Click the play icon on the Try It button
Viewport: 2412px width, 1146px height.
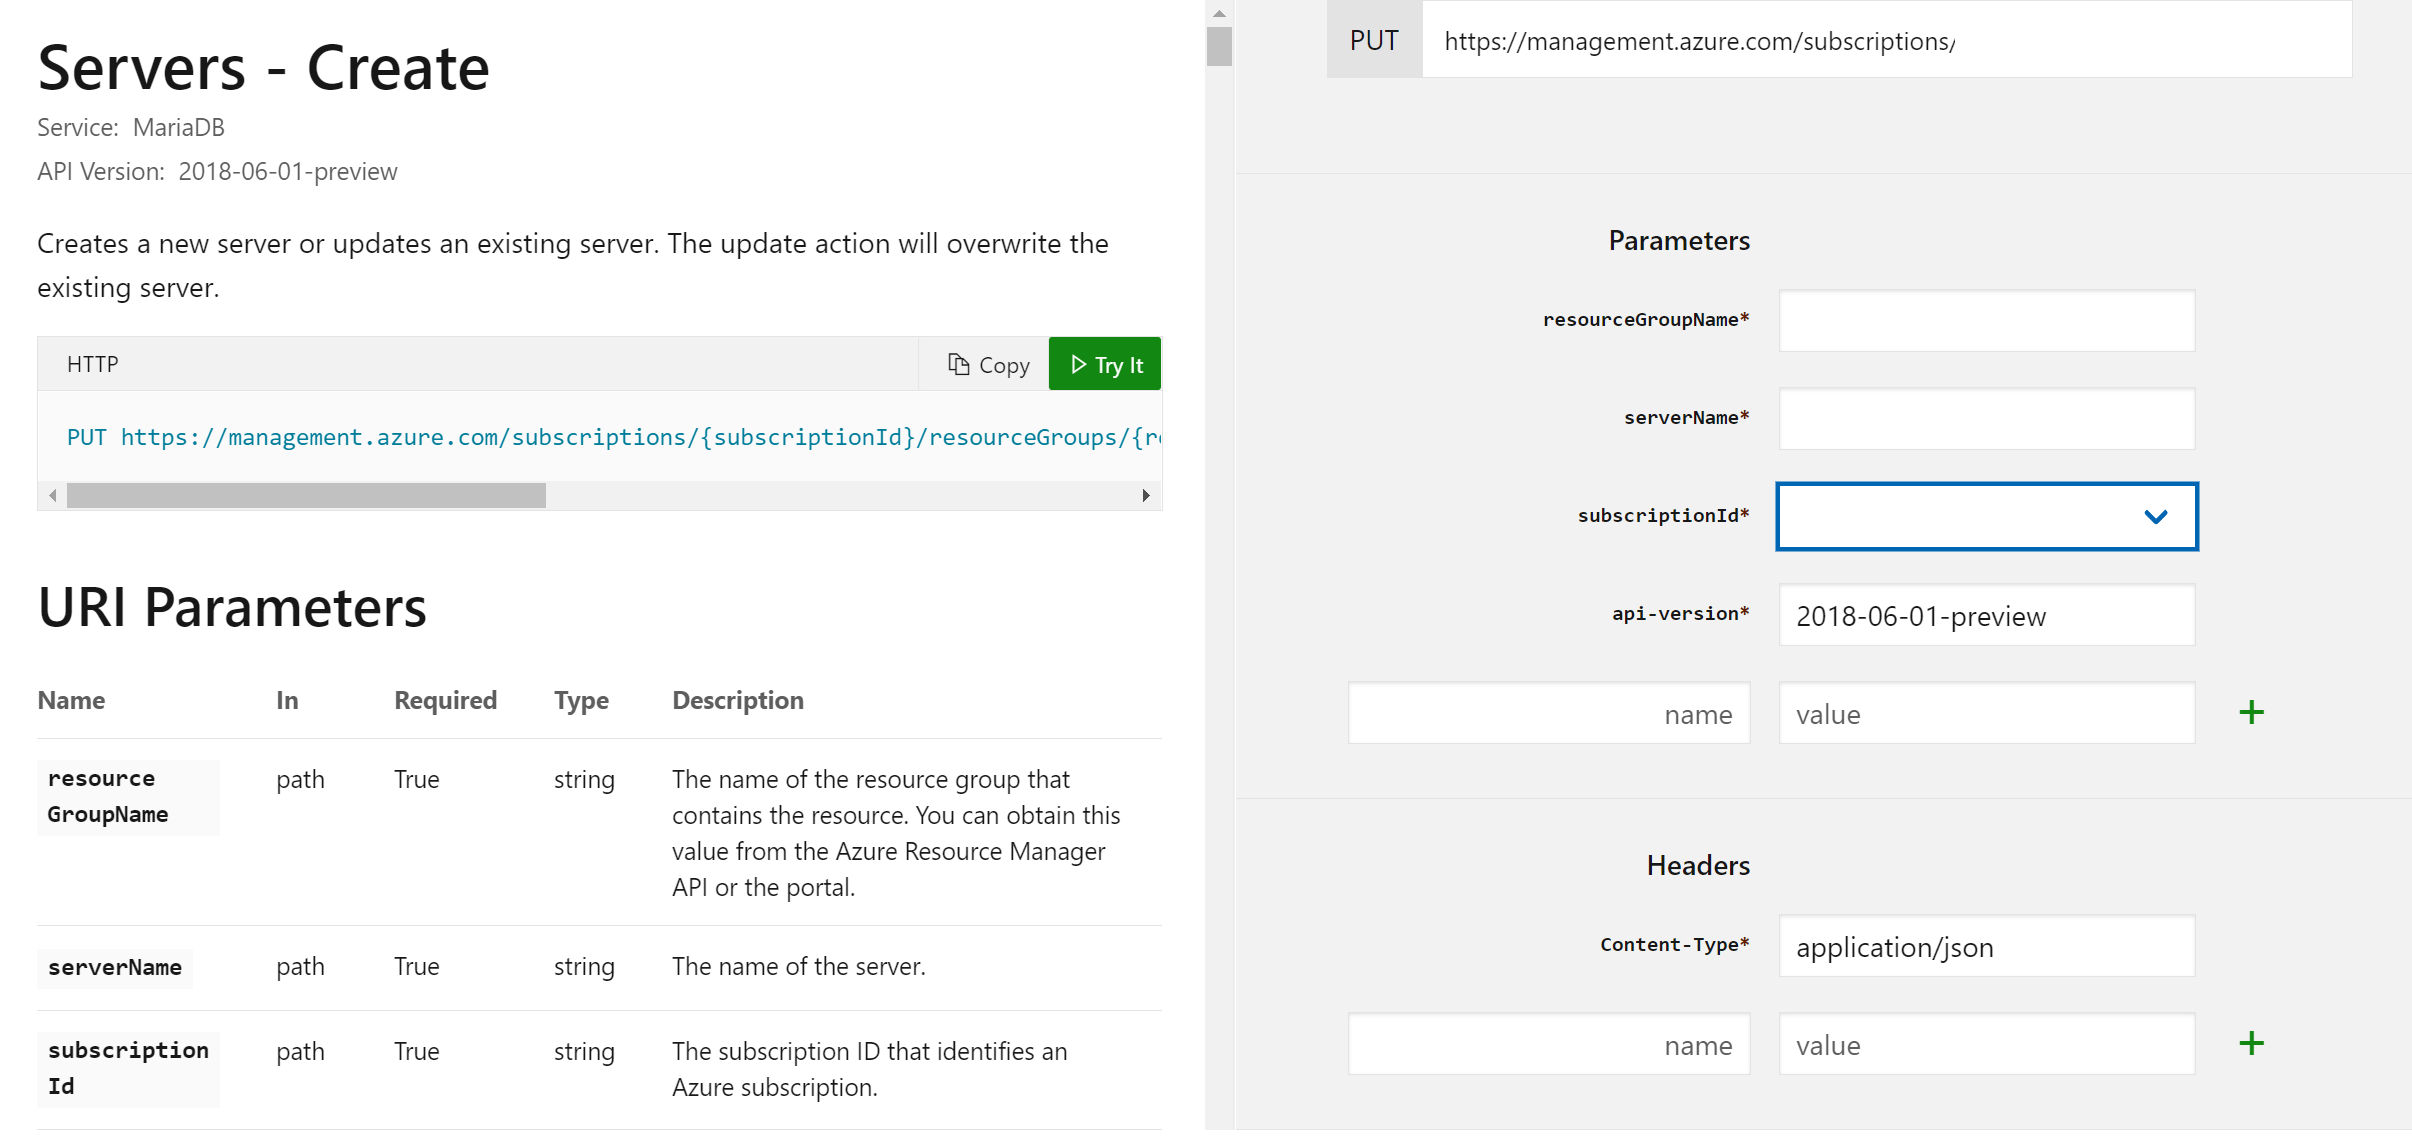[1081, 364]
